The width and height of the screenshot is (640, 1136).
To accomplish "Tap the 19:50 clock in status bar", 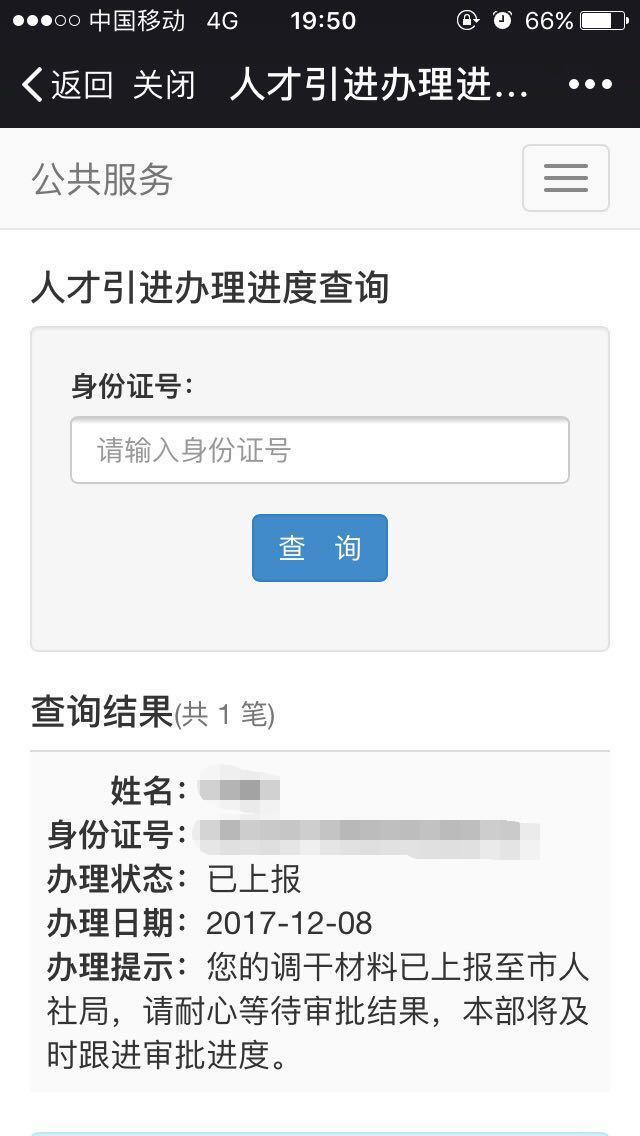I will 323,20.
